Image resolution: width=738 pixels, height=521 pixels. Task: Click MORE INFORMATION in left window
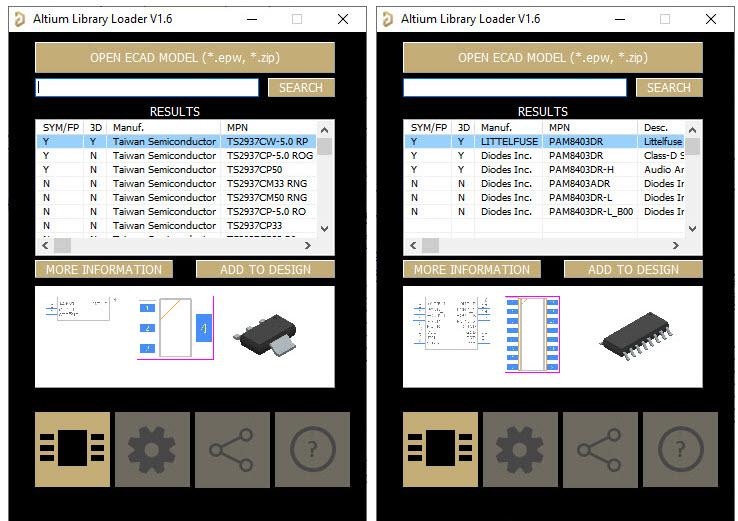click(104, 269)
